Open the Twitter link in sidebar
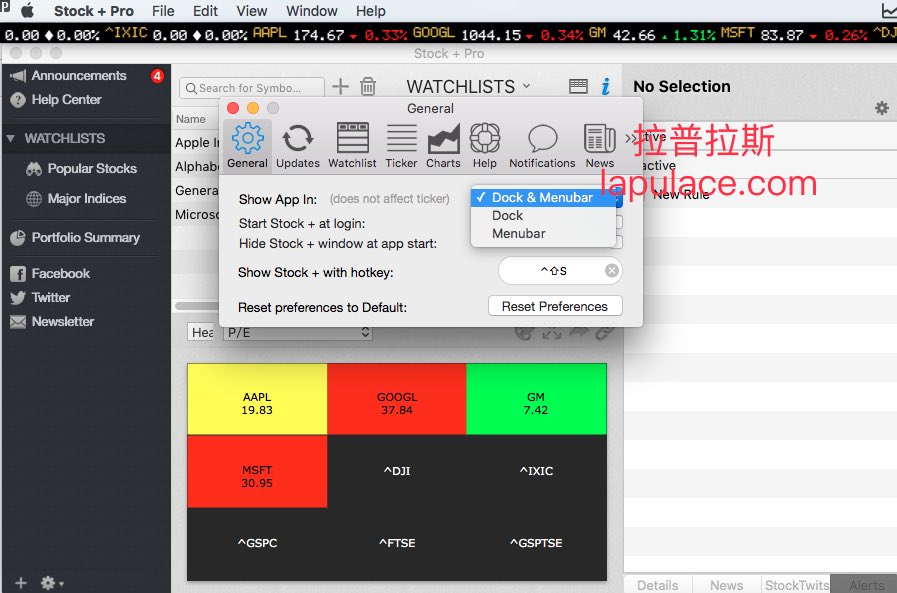897x593 pixels. (x=51, y=297)
